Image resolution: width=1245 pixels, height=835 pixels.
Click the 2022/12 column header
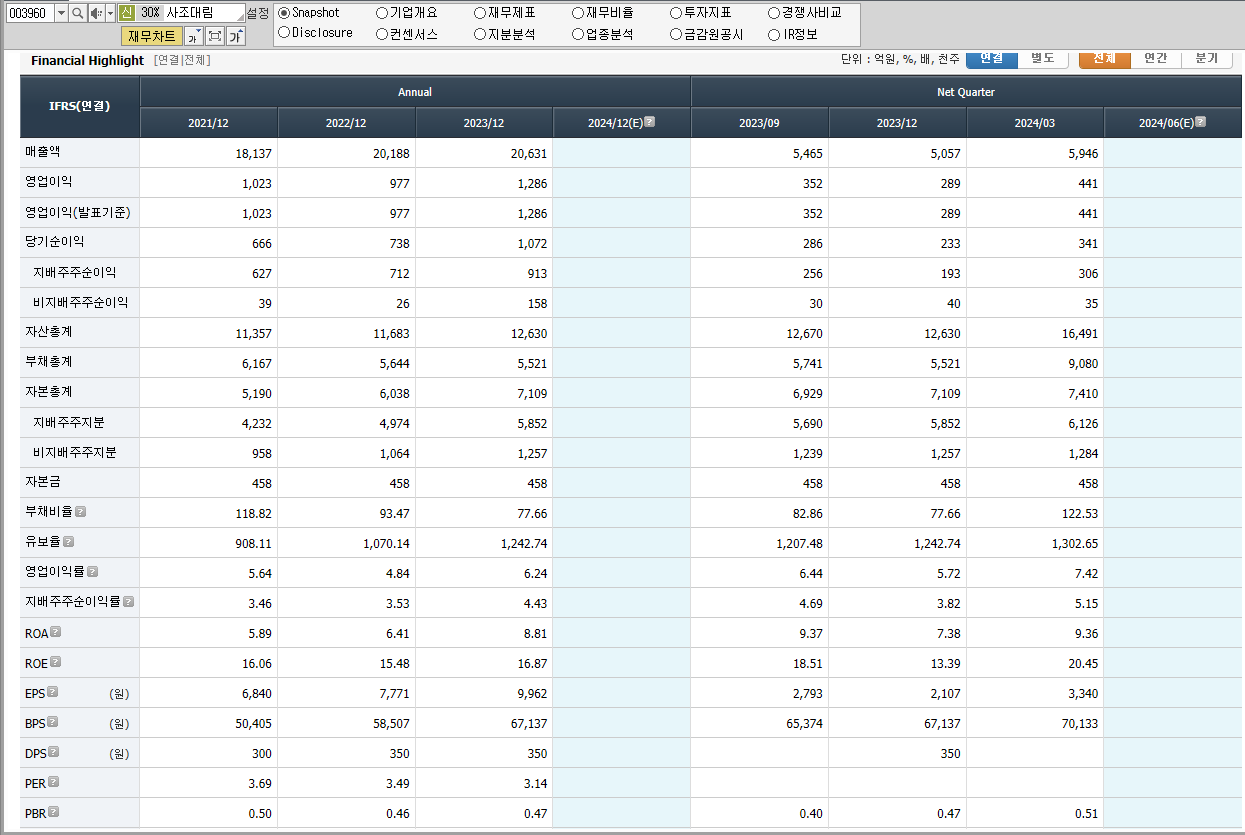pyautogui.click(x=346, y=123)
